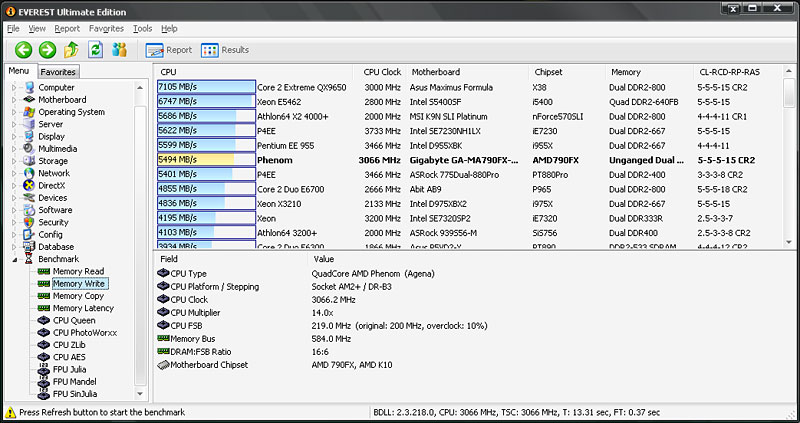Image resolution: width=800 pixels, height=423 pixels.
Task: Select the Multimedia icon in tree
Action: (30, 148)
